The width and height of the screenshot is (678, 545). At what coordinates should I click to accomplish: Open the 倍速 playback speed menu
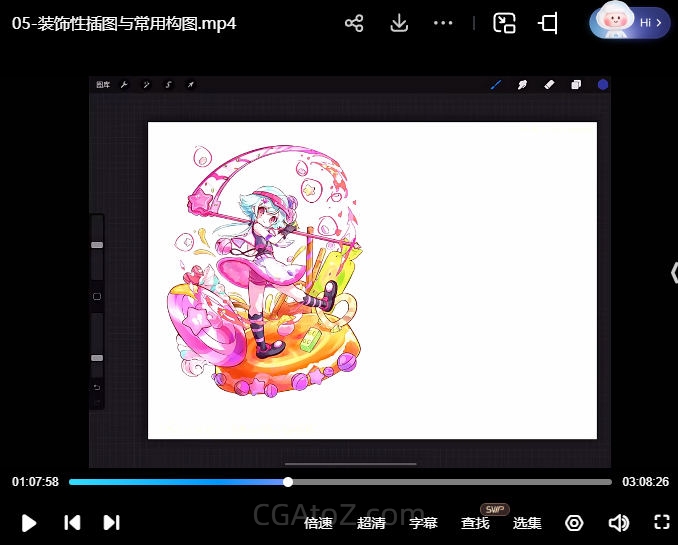[x=318, y=523]
